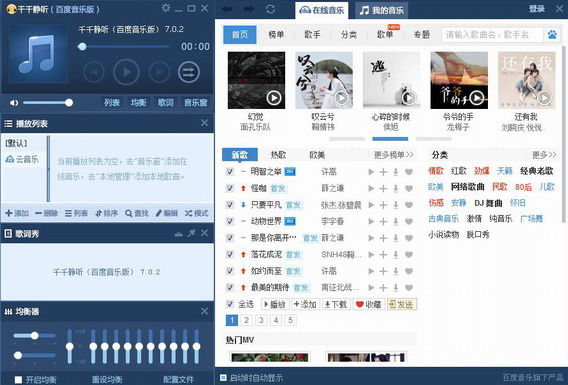Select the 热歌 hot songs tab

point(278,155)
